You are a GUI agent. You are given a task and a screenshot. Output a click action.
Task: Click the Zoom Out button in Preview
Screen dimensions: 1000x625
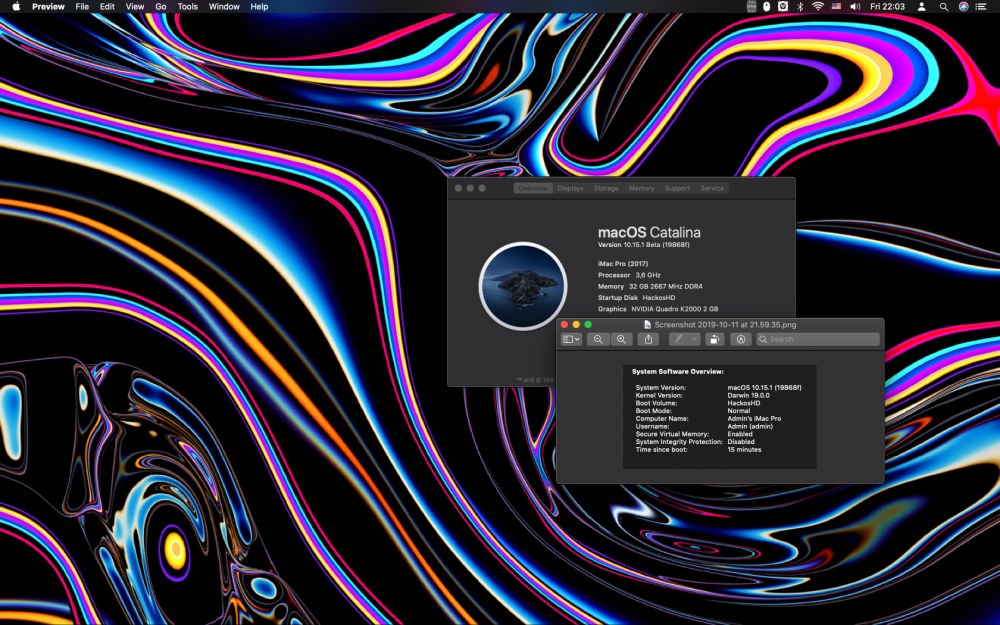pos(598,339)
